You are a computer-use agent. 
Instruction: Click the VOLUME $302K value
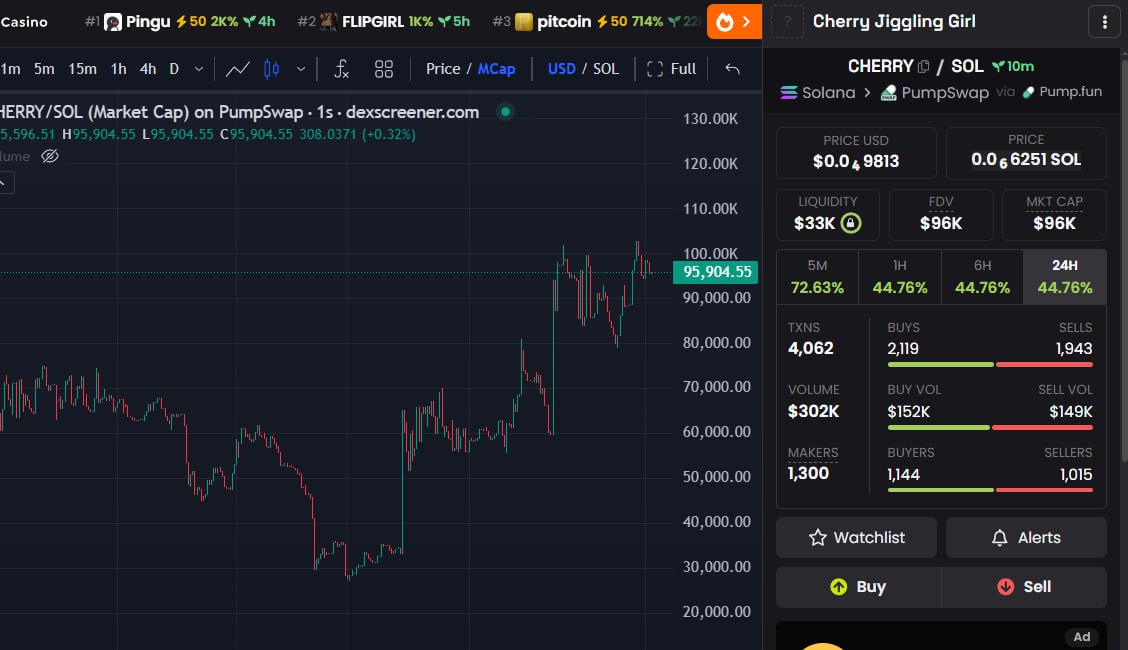[x=814, y=411]
